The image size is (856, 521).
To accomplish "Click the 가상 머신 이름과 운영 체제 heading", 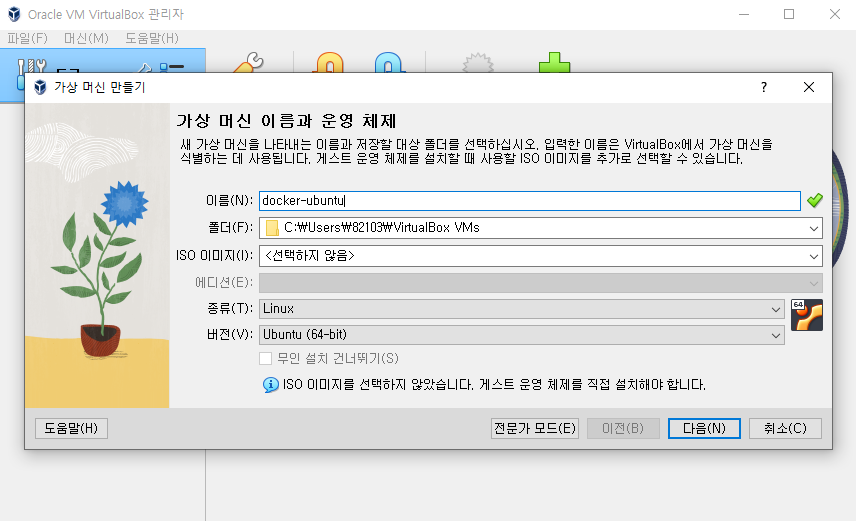I will coord(287,121).
